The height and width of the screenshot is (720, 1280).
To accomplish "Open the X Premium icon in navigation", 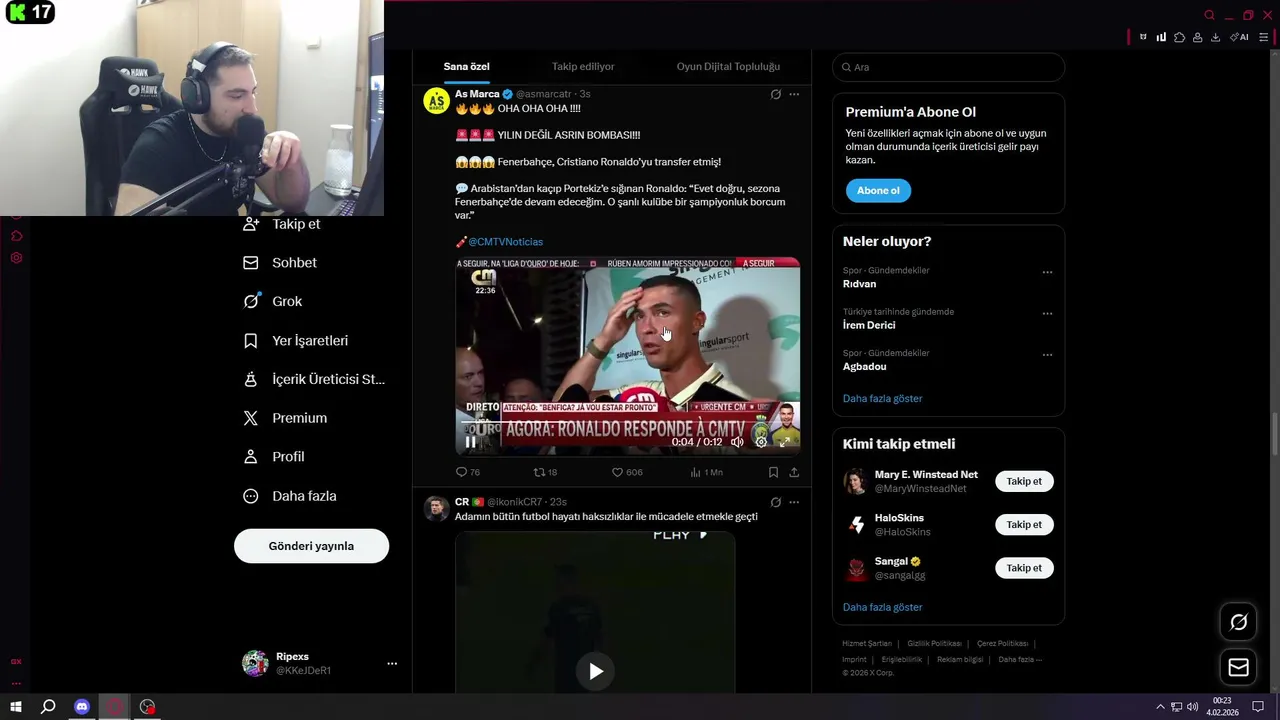I will point(251,418).
